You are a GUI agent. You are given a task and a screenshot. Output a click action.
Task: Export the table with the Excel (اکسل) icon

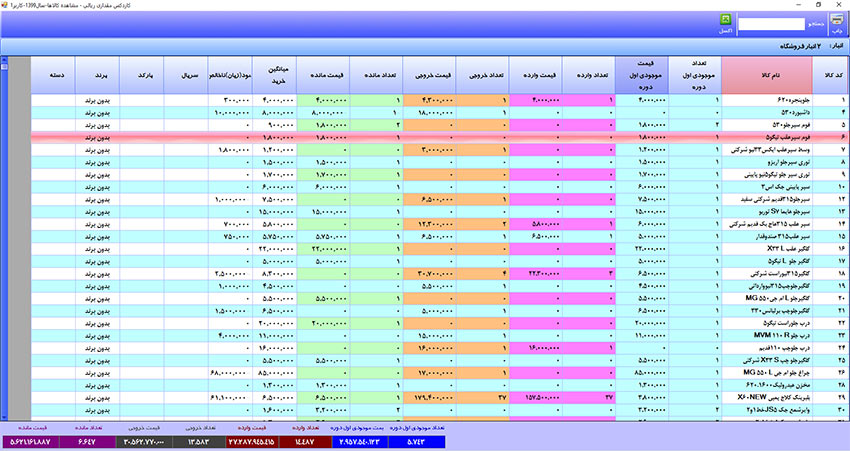tap(725, 20)
